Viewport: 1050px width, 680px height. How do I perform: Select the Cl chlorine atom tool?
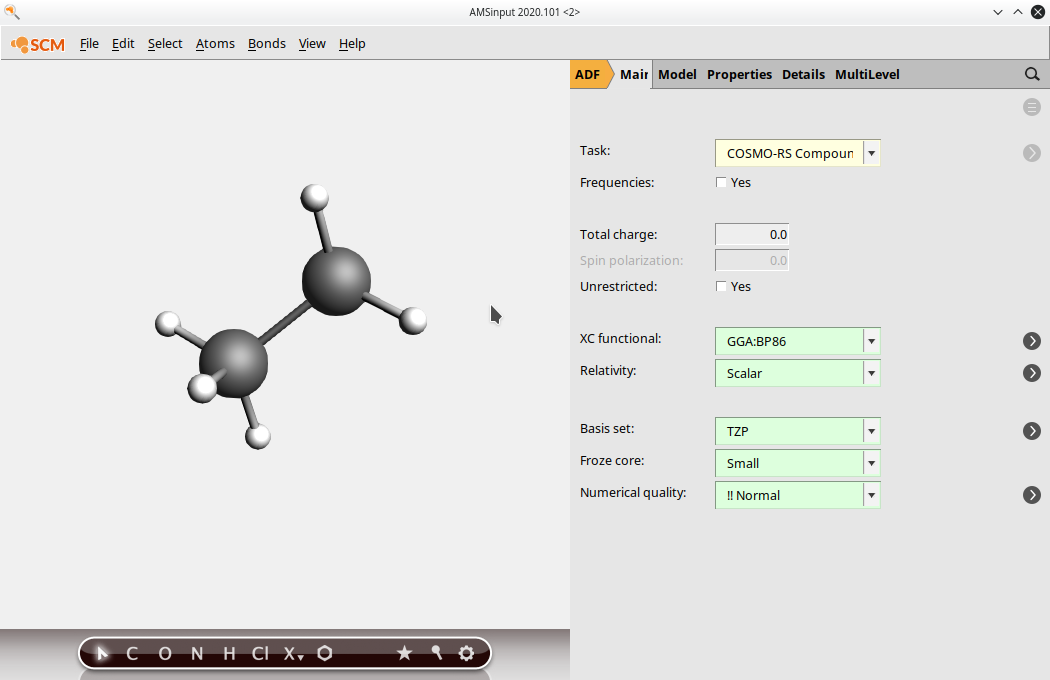tap(260, 654)
